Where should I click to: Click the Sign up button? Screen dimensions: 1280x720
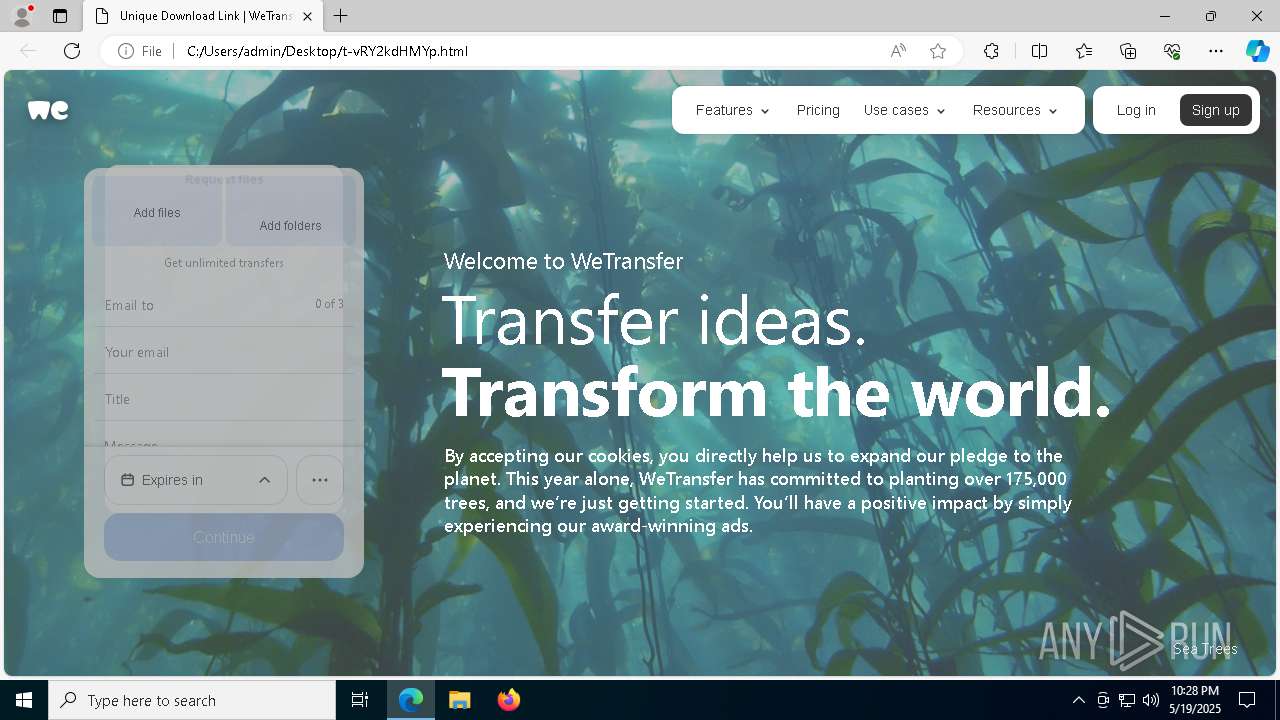(x=1216, y=110)
